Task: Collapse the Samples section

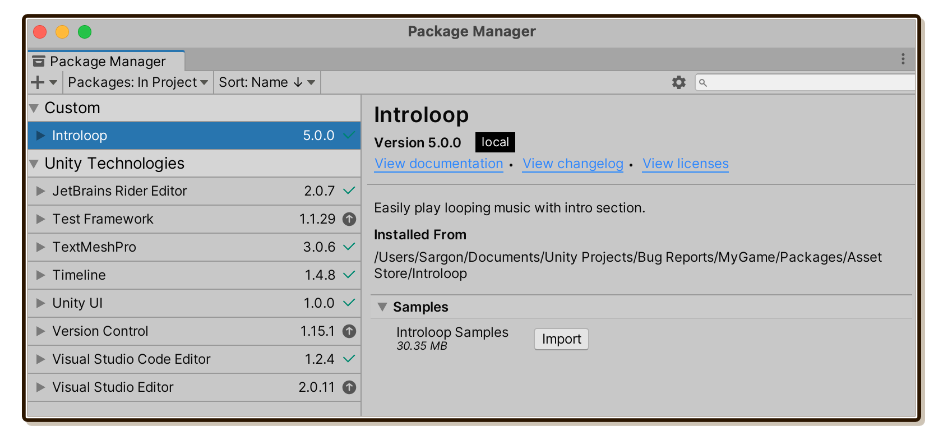Action: point(382,307)
